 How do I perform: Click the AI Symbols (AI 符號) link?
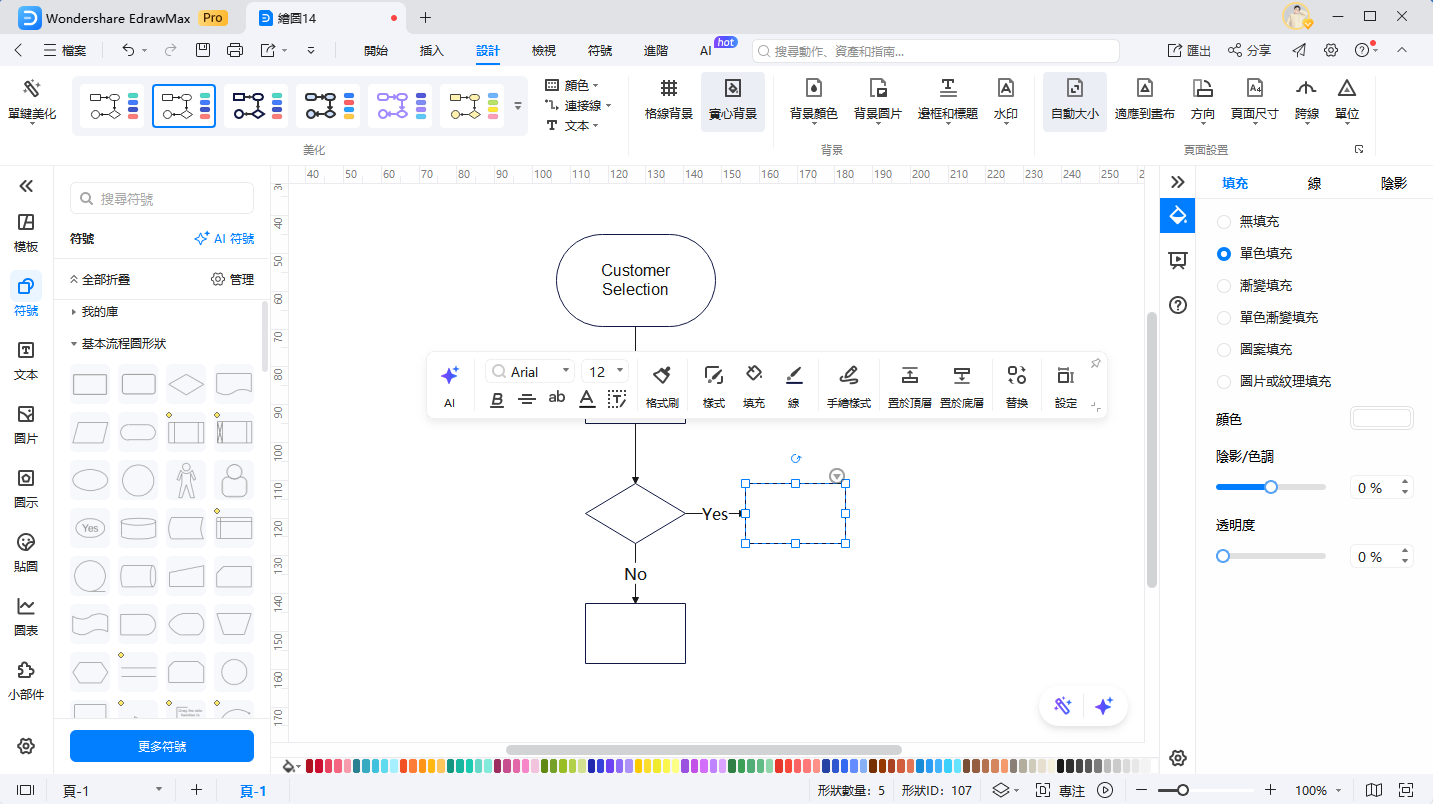(224, 239)
